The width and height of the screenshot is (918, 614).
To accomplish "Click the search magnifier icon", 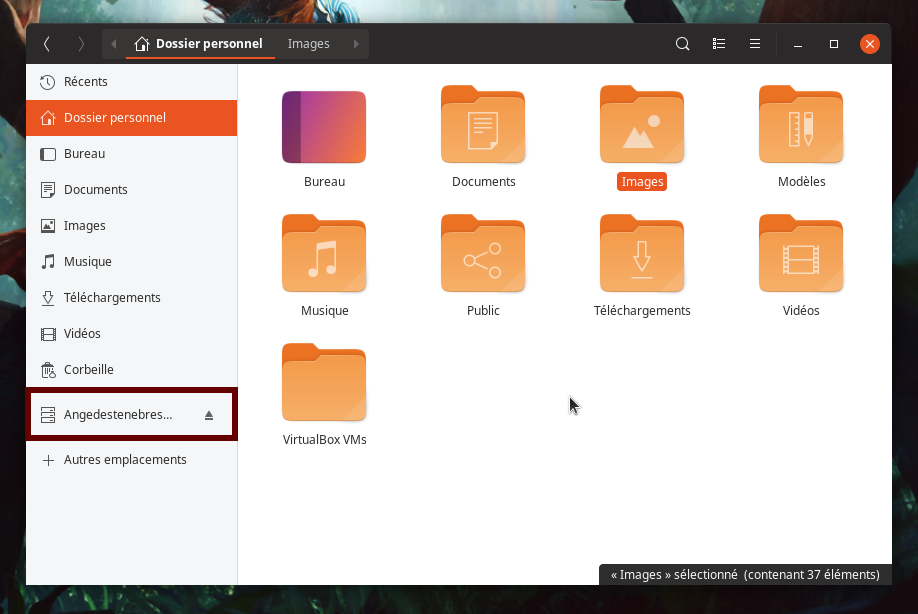I will pos(682,44).
